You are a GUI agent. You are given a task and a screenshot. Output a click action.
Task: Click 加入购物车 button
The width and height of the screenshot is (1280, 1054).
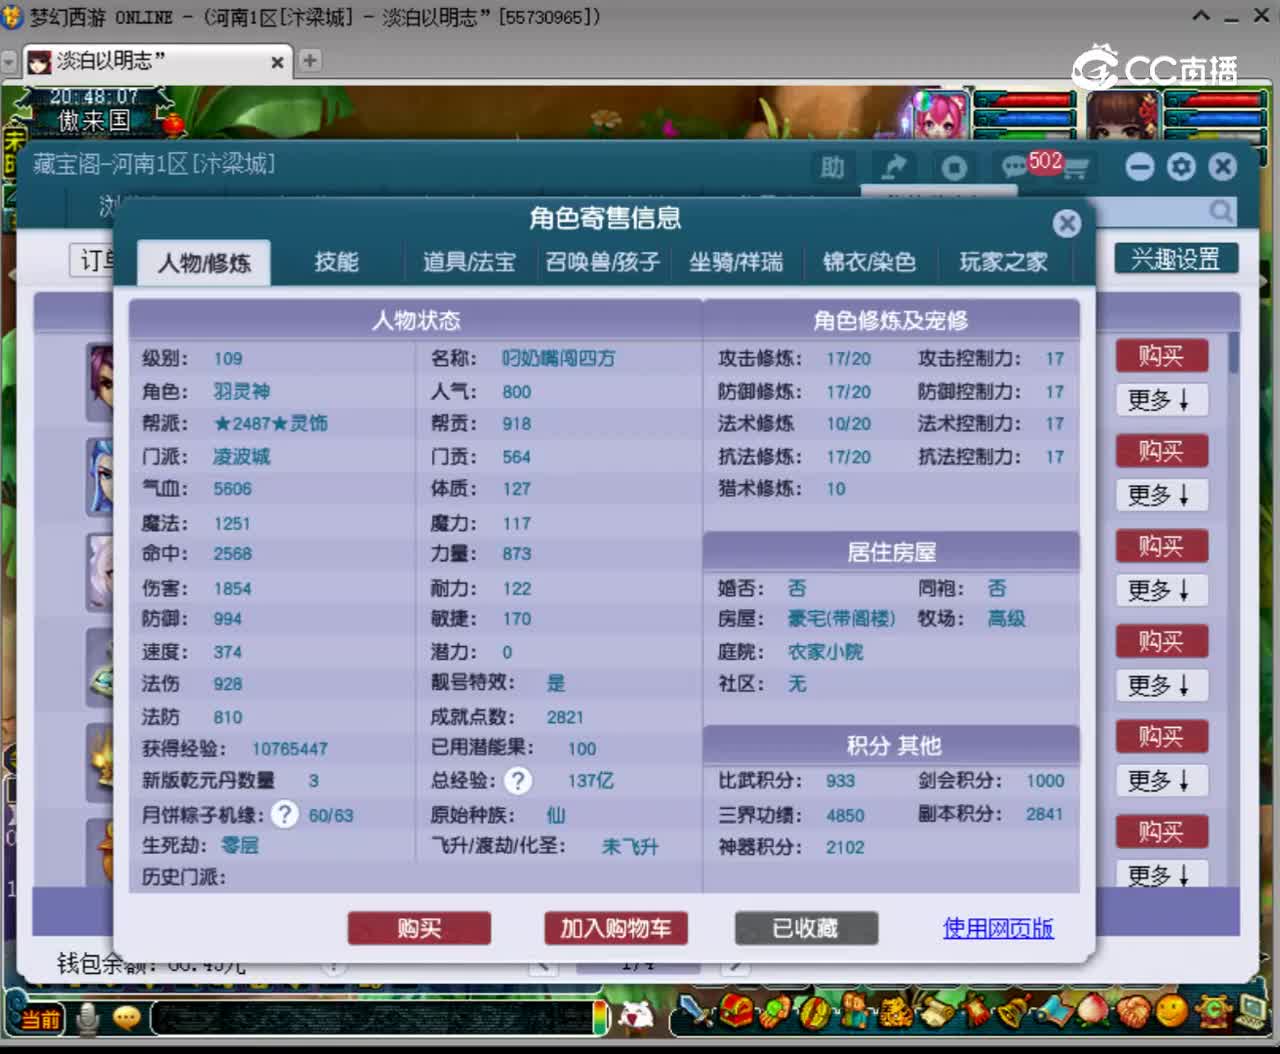point(616,928)
